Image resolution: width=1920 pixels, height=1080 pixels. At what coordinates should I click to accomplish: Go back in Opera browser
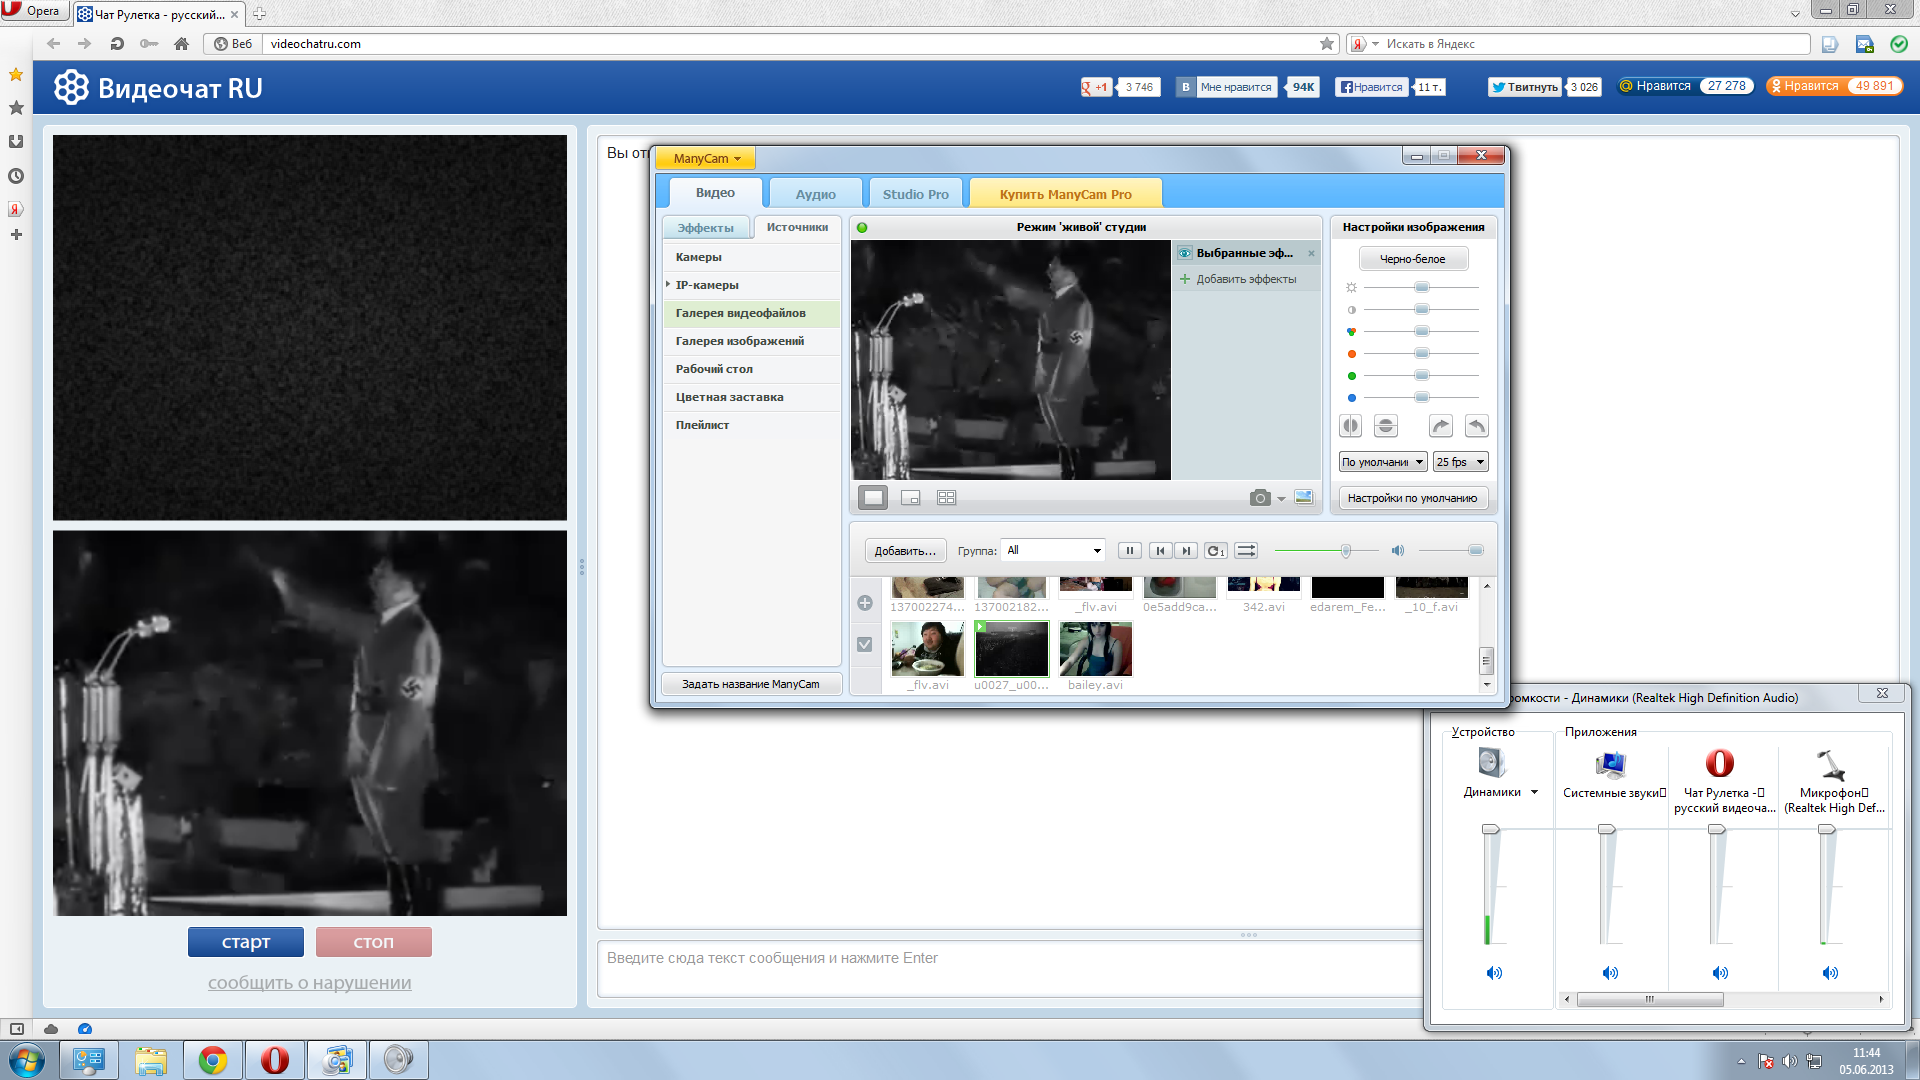click(x=54, y=44)
